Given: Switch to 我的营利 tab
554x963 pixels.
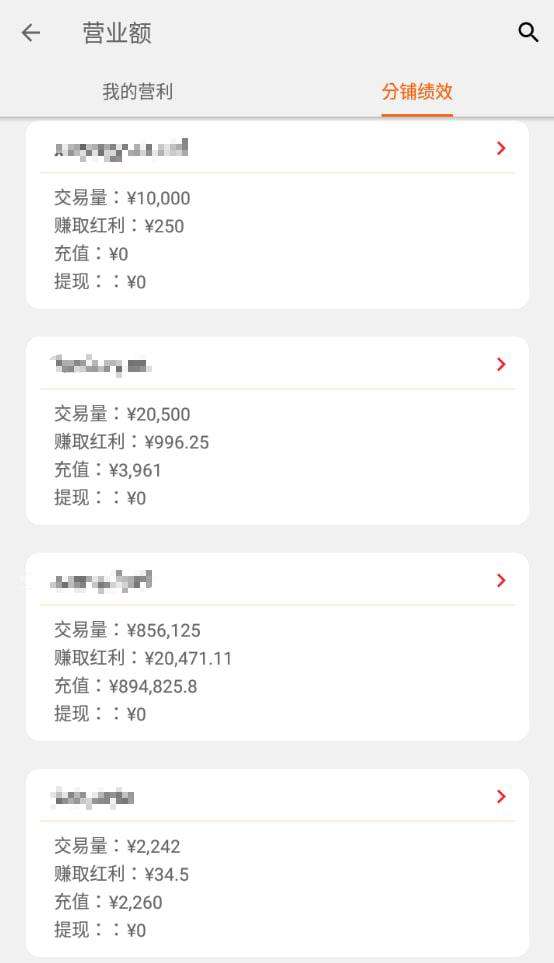Looking at the screenshot, I should [x=138, y=92].
